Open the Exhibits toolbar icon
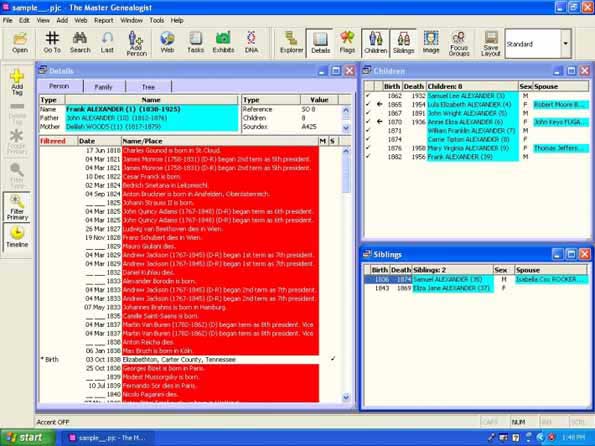 (x=223, y=43)
